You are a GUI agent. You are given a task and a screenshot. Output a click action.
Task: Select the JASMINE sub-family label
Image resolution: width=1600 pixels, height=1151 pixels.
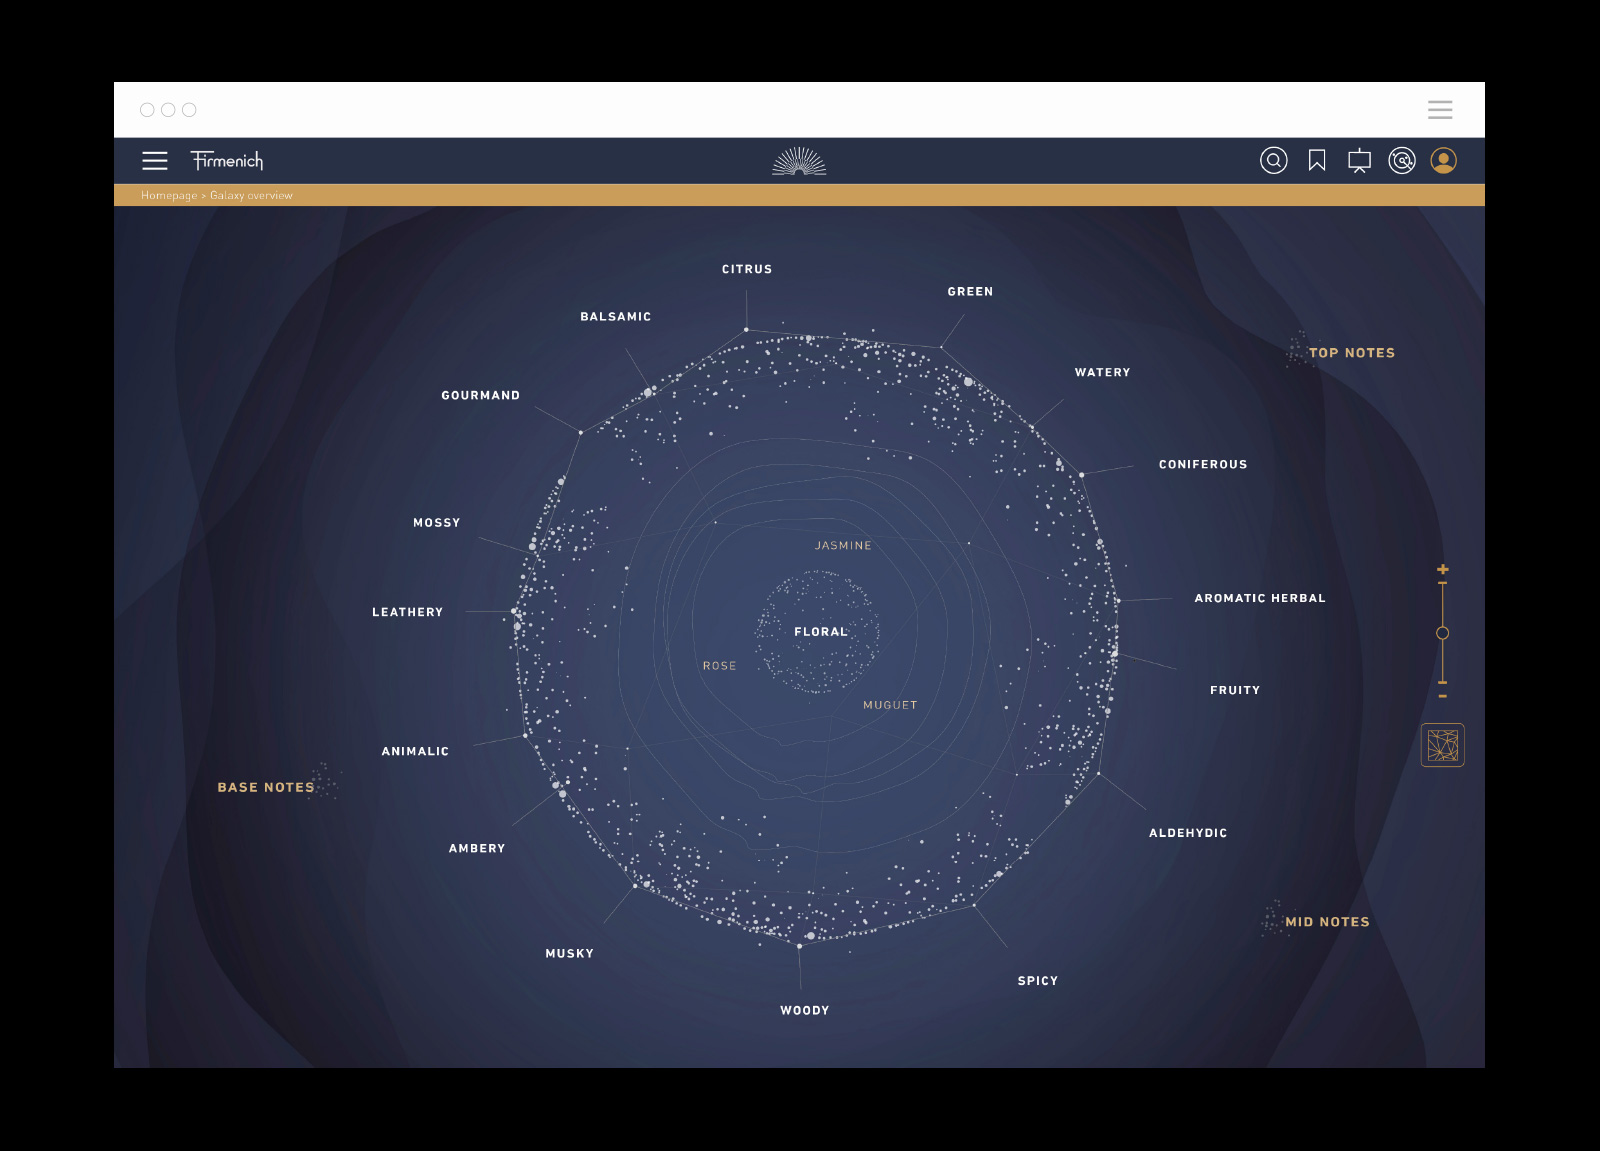click(x=843, y=546)
